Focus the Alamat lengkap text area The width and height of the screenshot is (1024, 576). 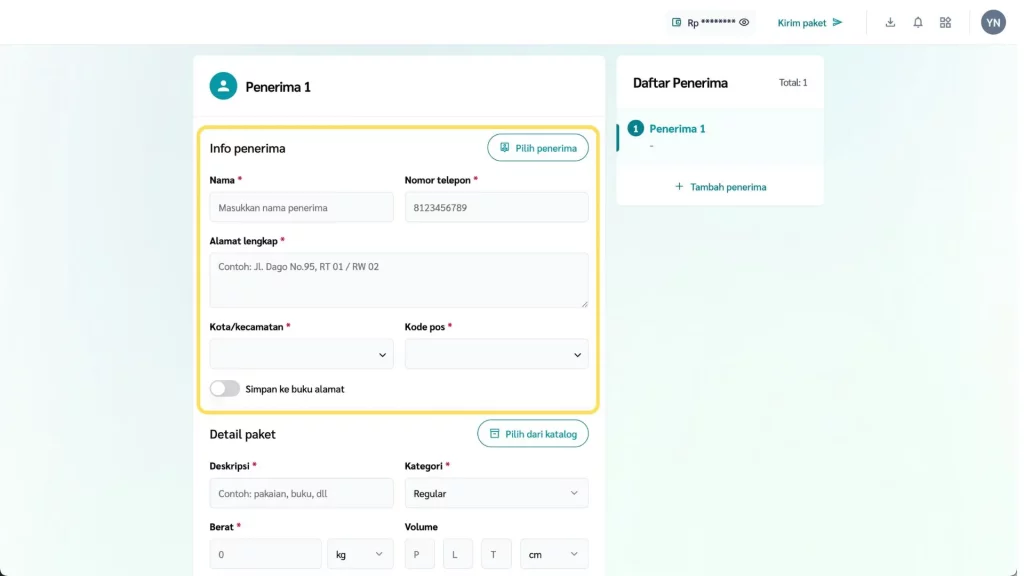[x=398, y=280]
